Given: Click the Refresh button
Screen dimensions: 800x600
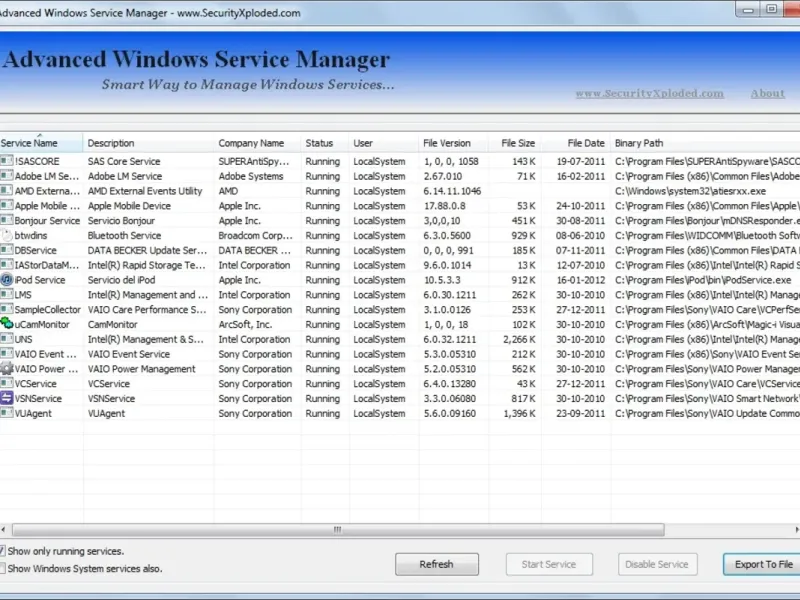Looking at the screenshot, I should pyautogui.click(x=437, y=564).
